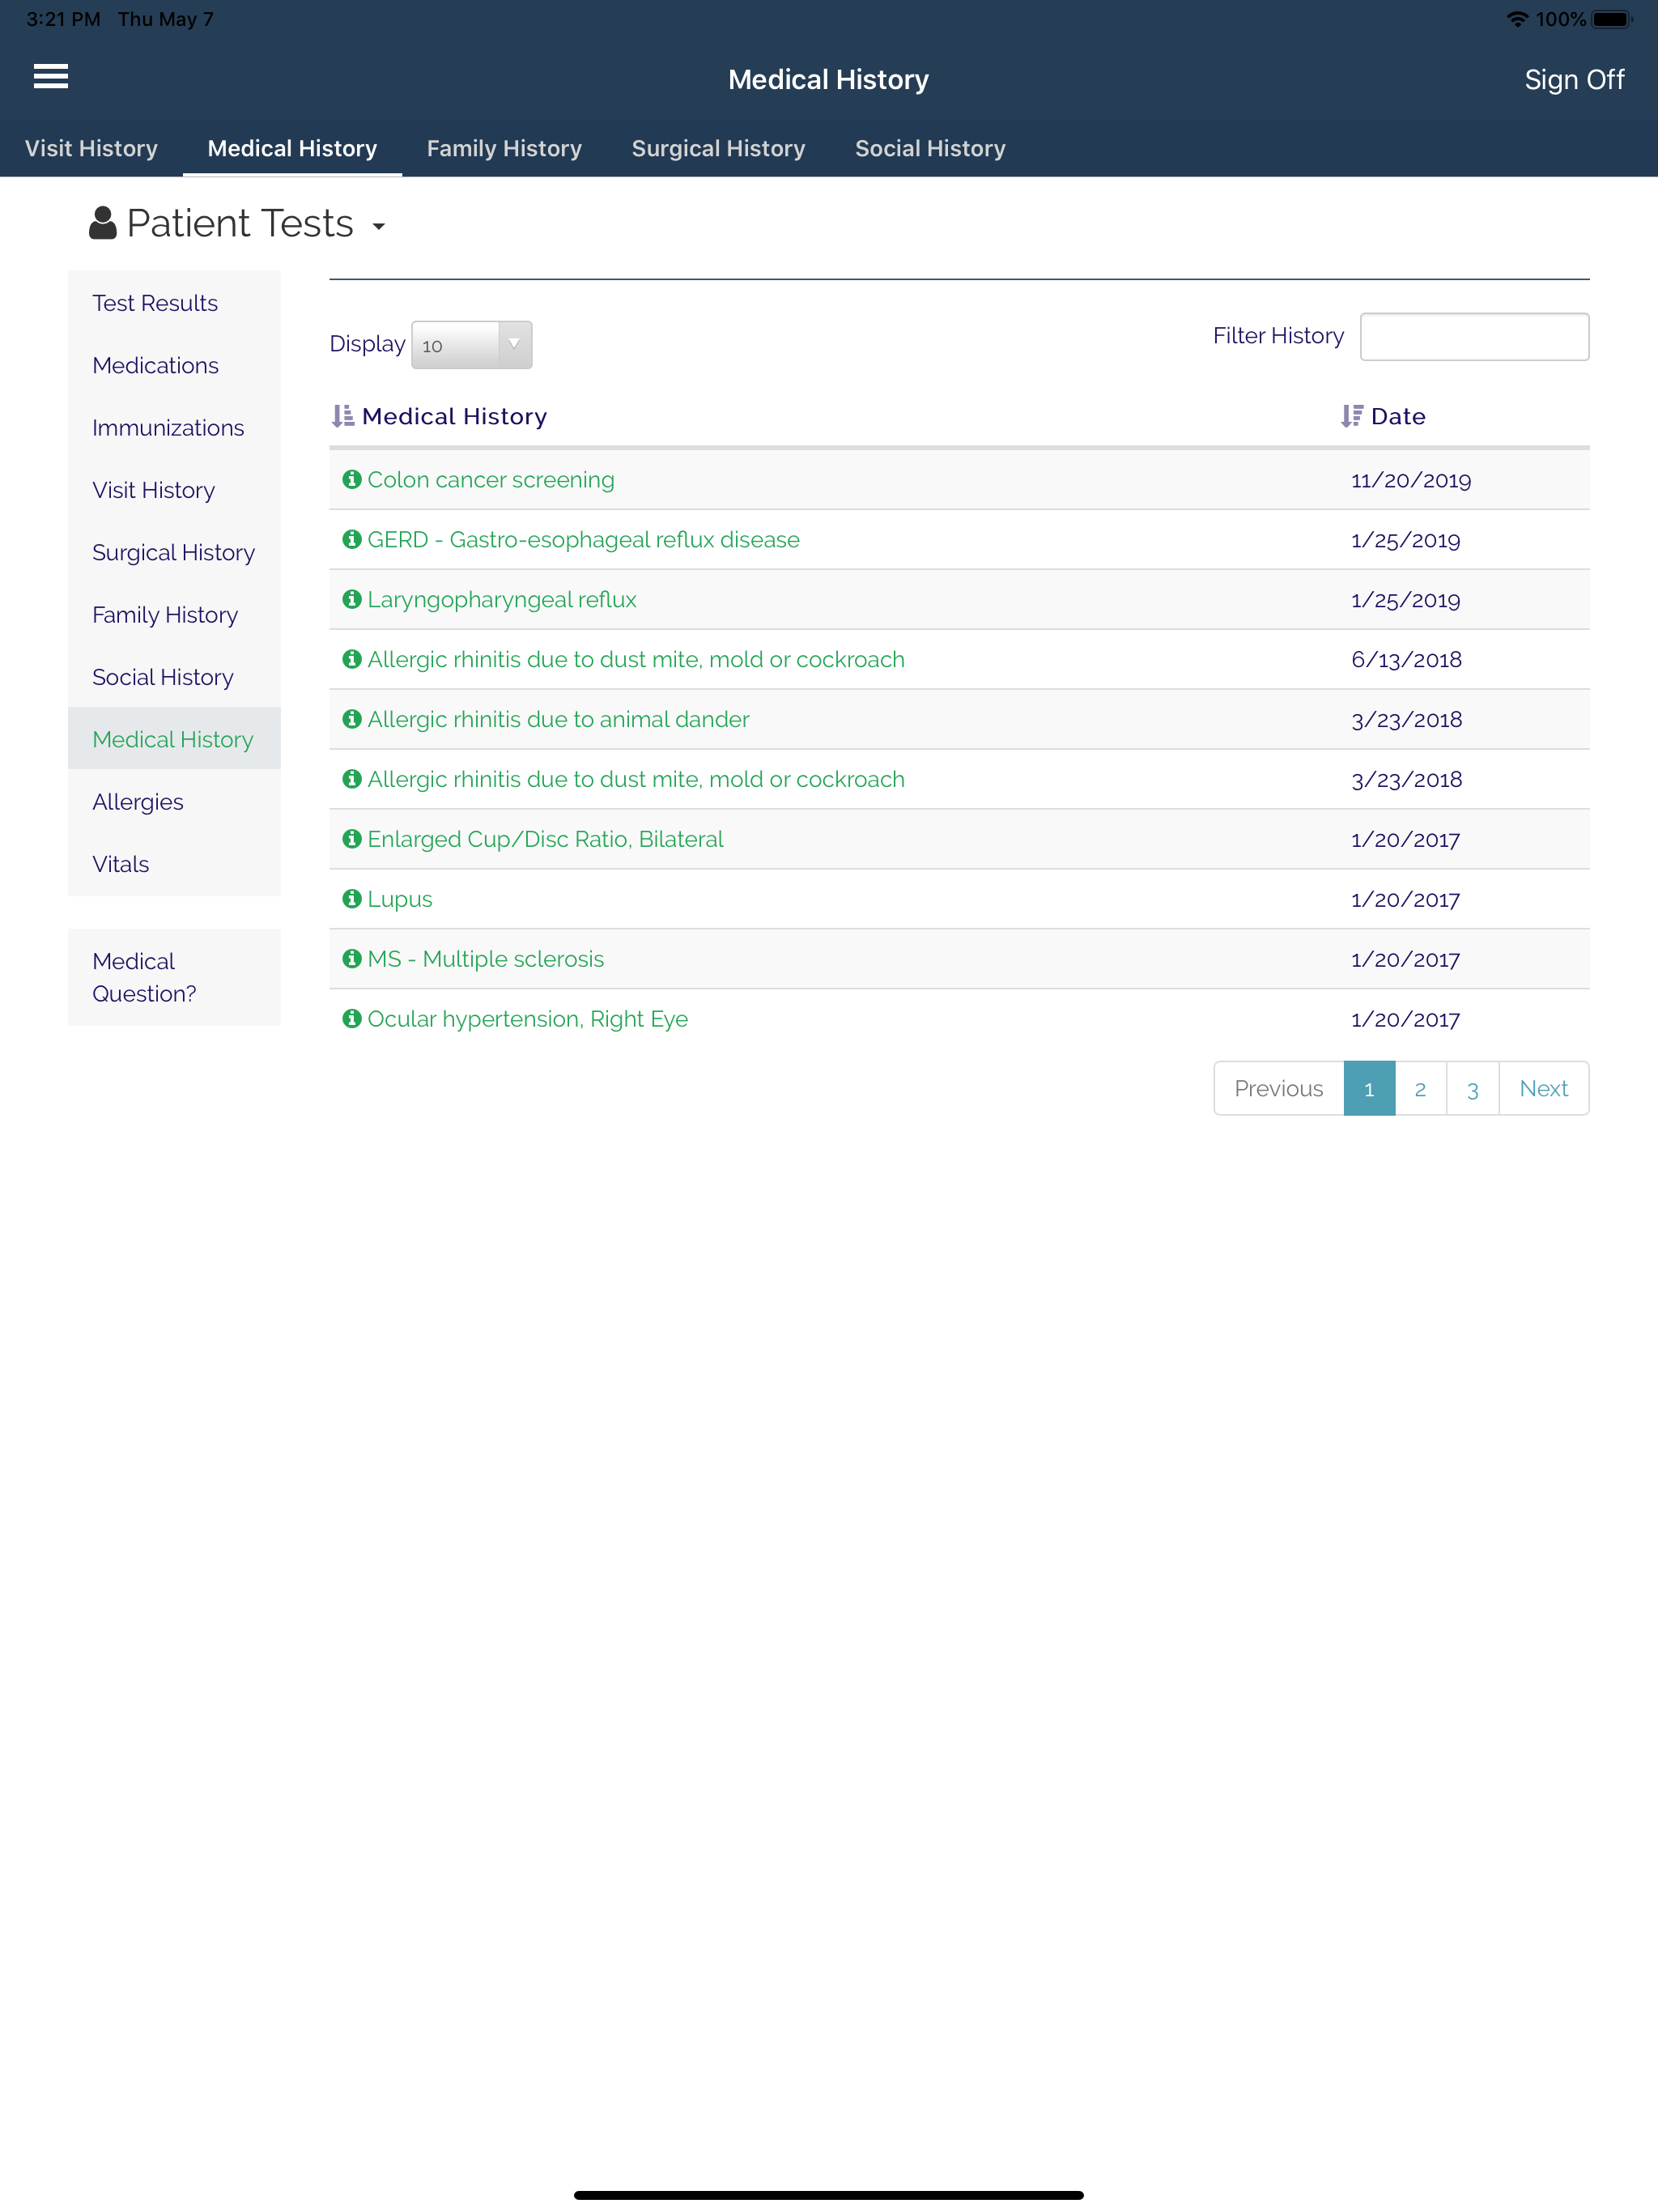Select the Medical History top tab
This screenshot has width=1658, height=2212.
pos(292,149)
